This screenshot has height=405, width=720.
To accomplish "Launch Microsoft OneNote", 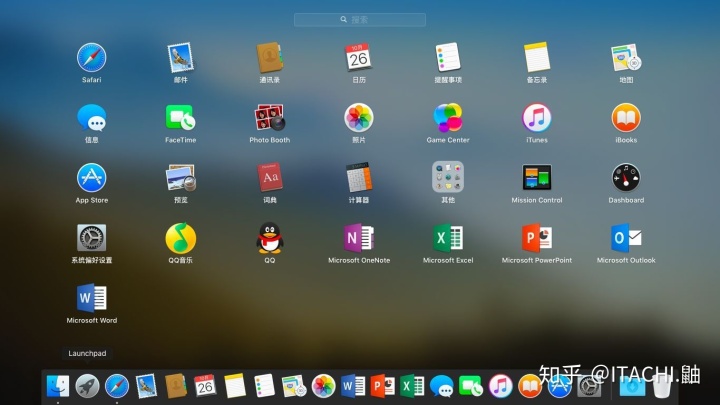I will (359, 238).
